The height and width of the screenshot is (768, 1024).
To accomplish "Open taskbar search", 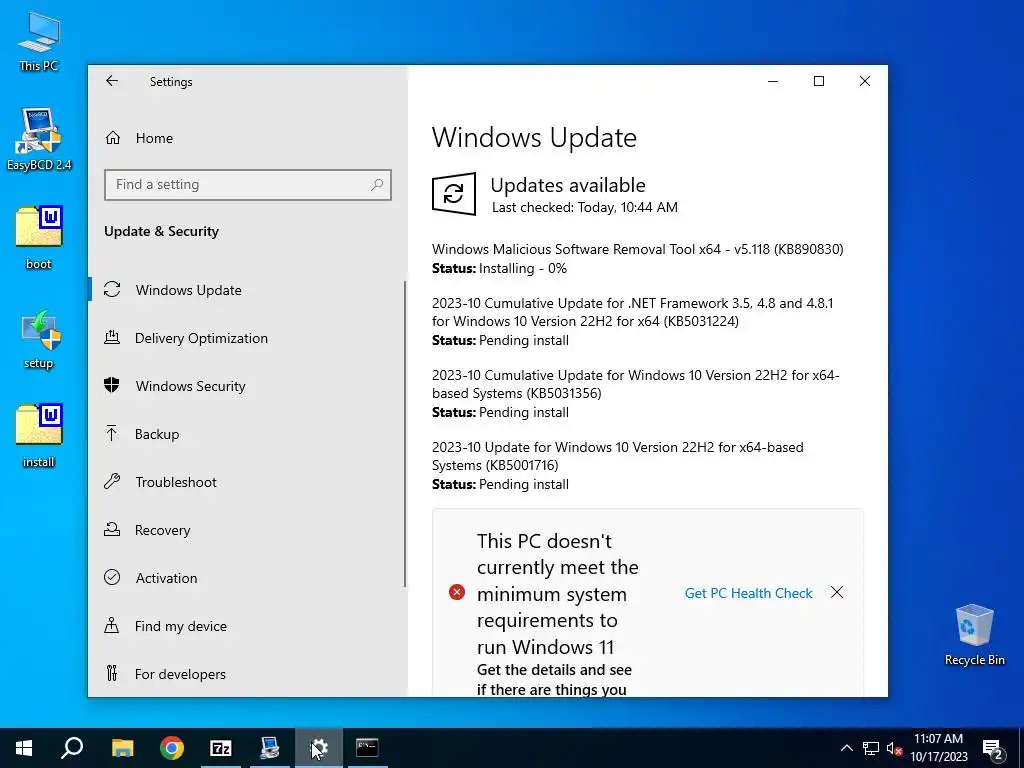I will tap(72, 748).
